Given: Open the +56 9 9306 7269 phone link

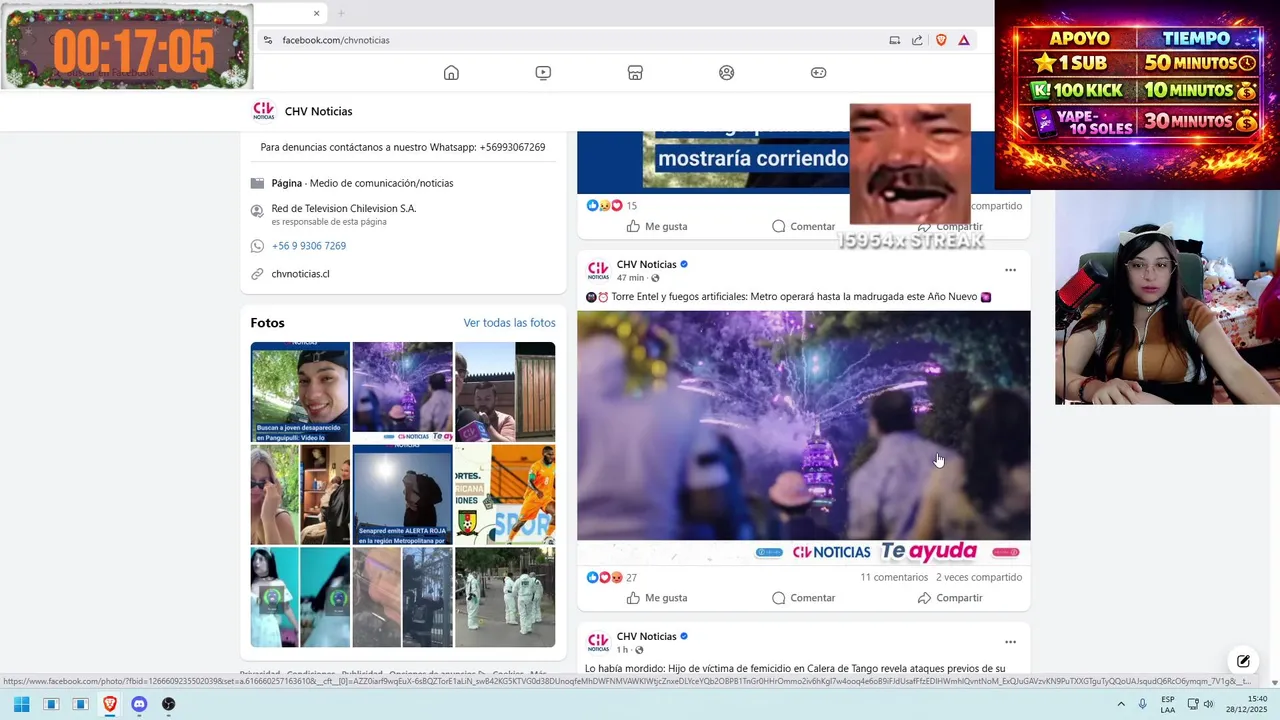Looking at the screenshot, I should (309, 246).
